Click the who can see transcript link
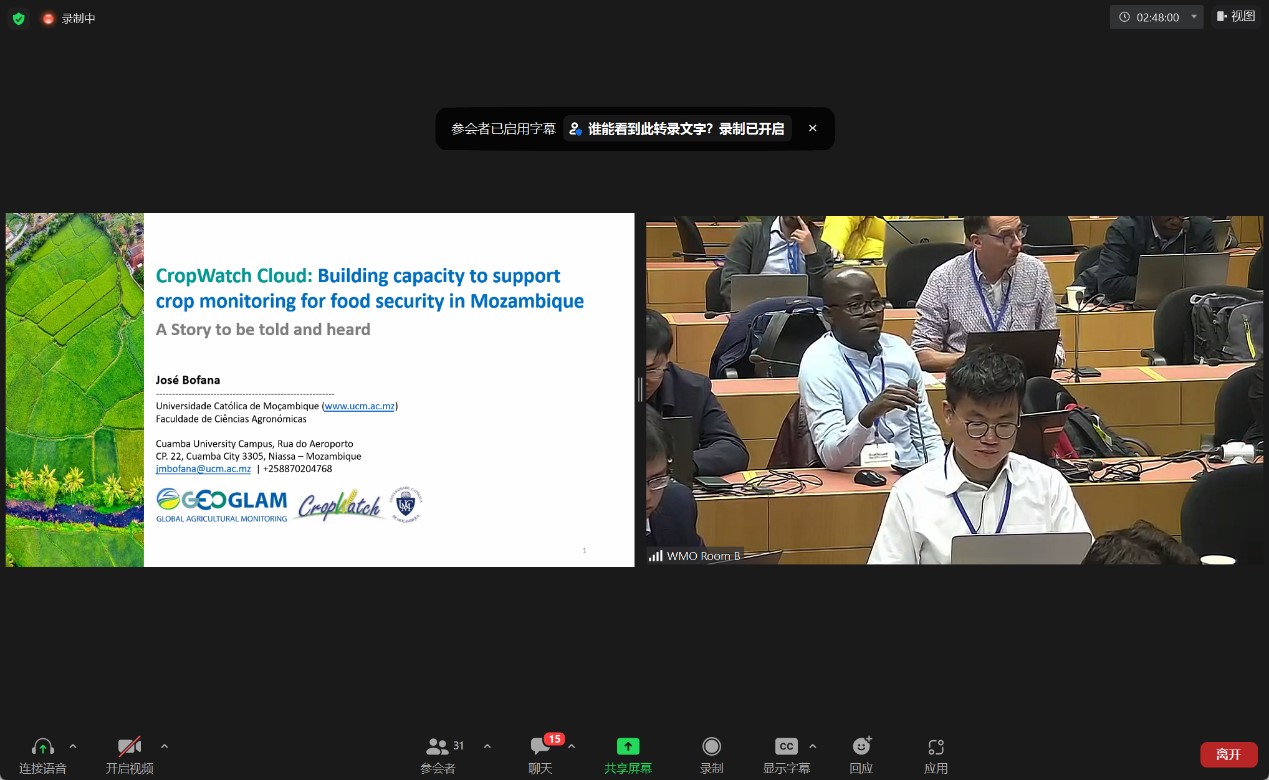The image size is (1269, 780). point(677,129)
